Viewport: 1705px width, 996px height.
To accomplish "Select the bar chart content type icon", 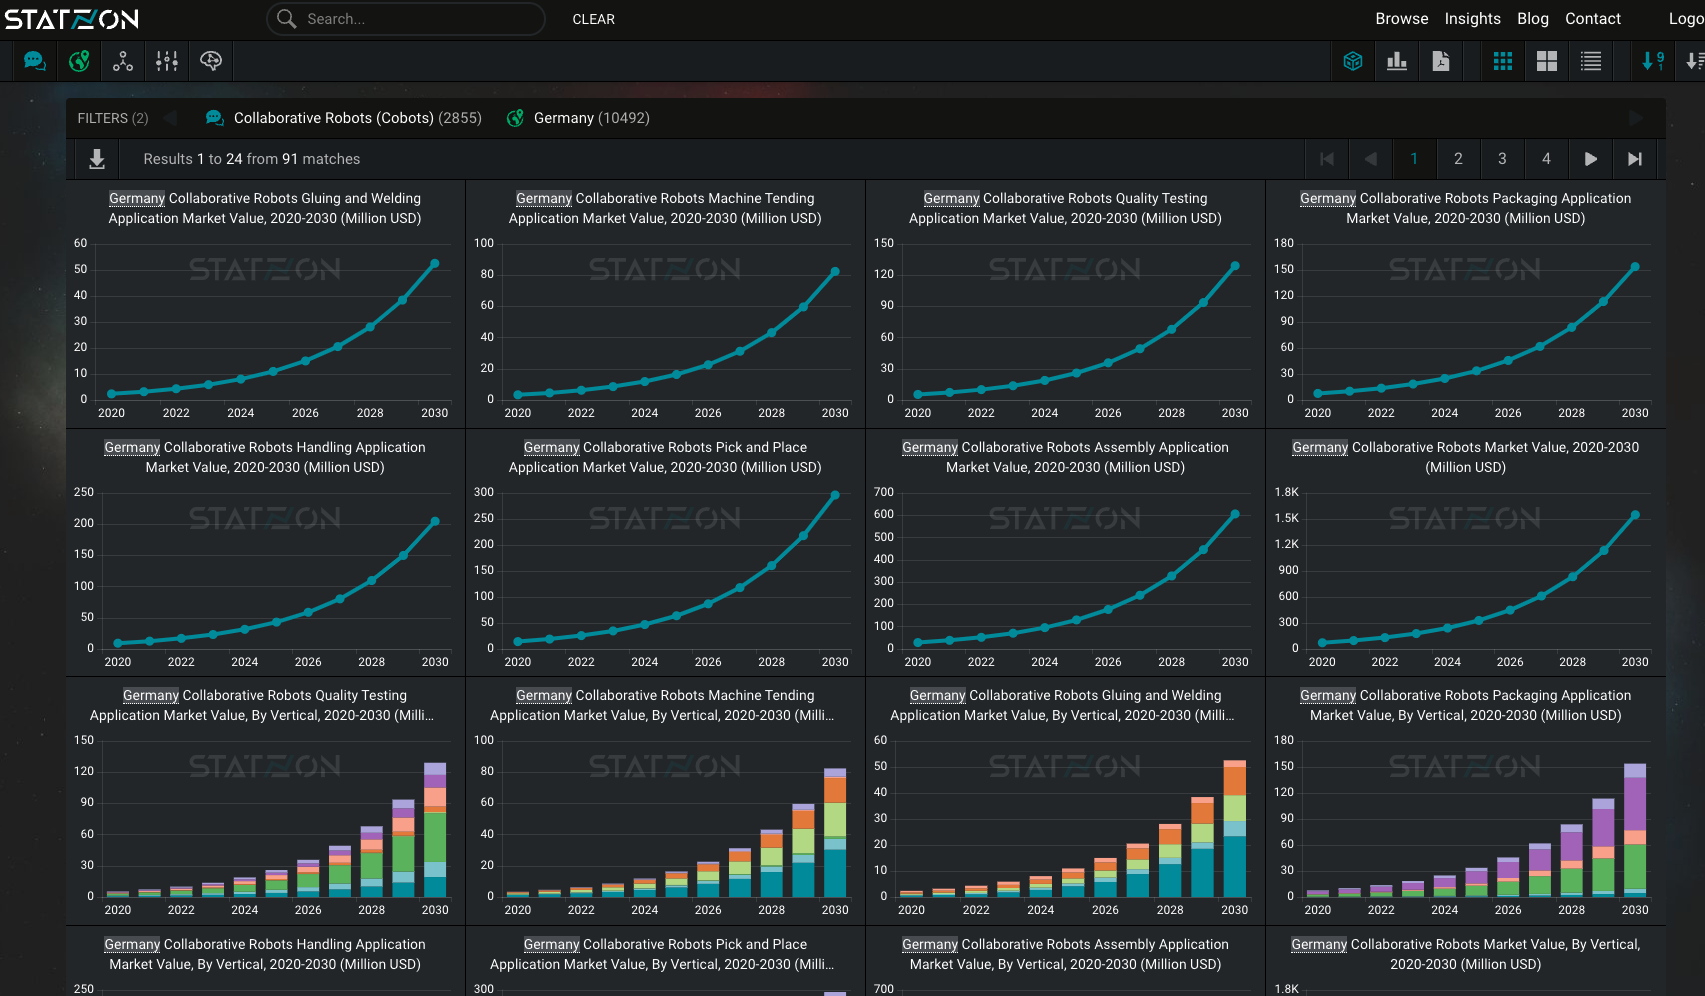I will 1397,61.
